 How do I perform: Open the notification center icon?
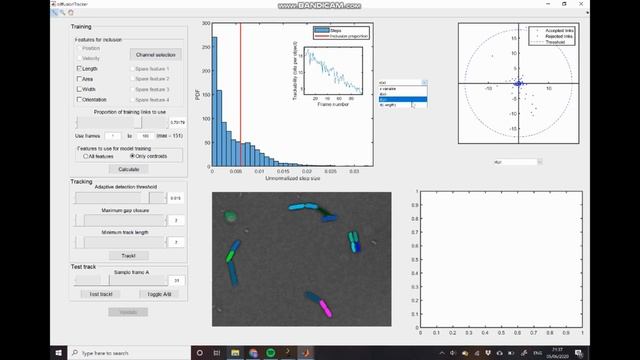tap(579, 353)
